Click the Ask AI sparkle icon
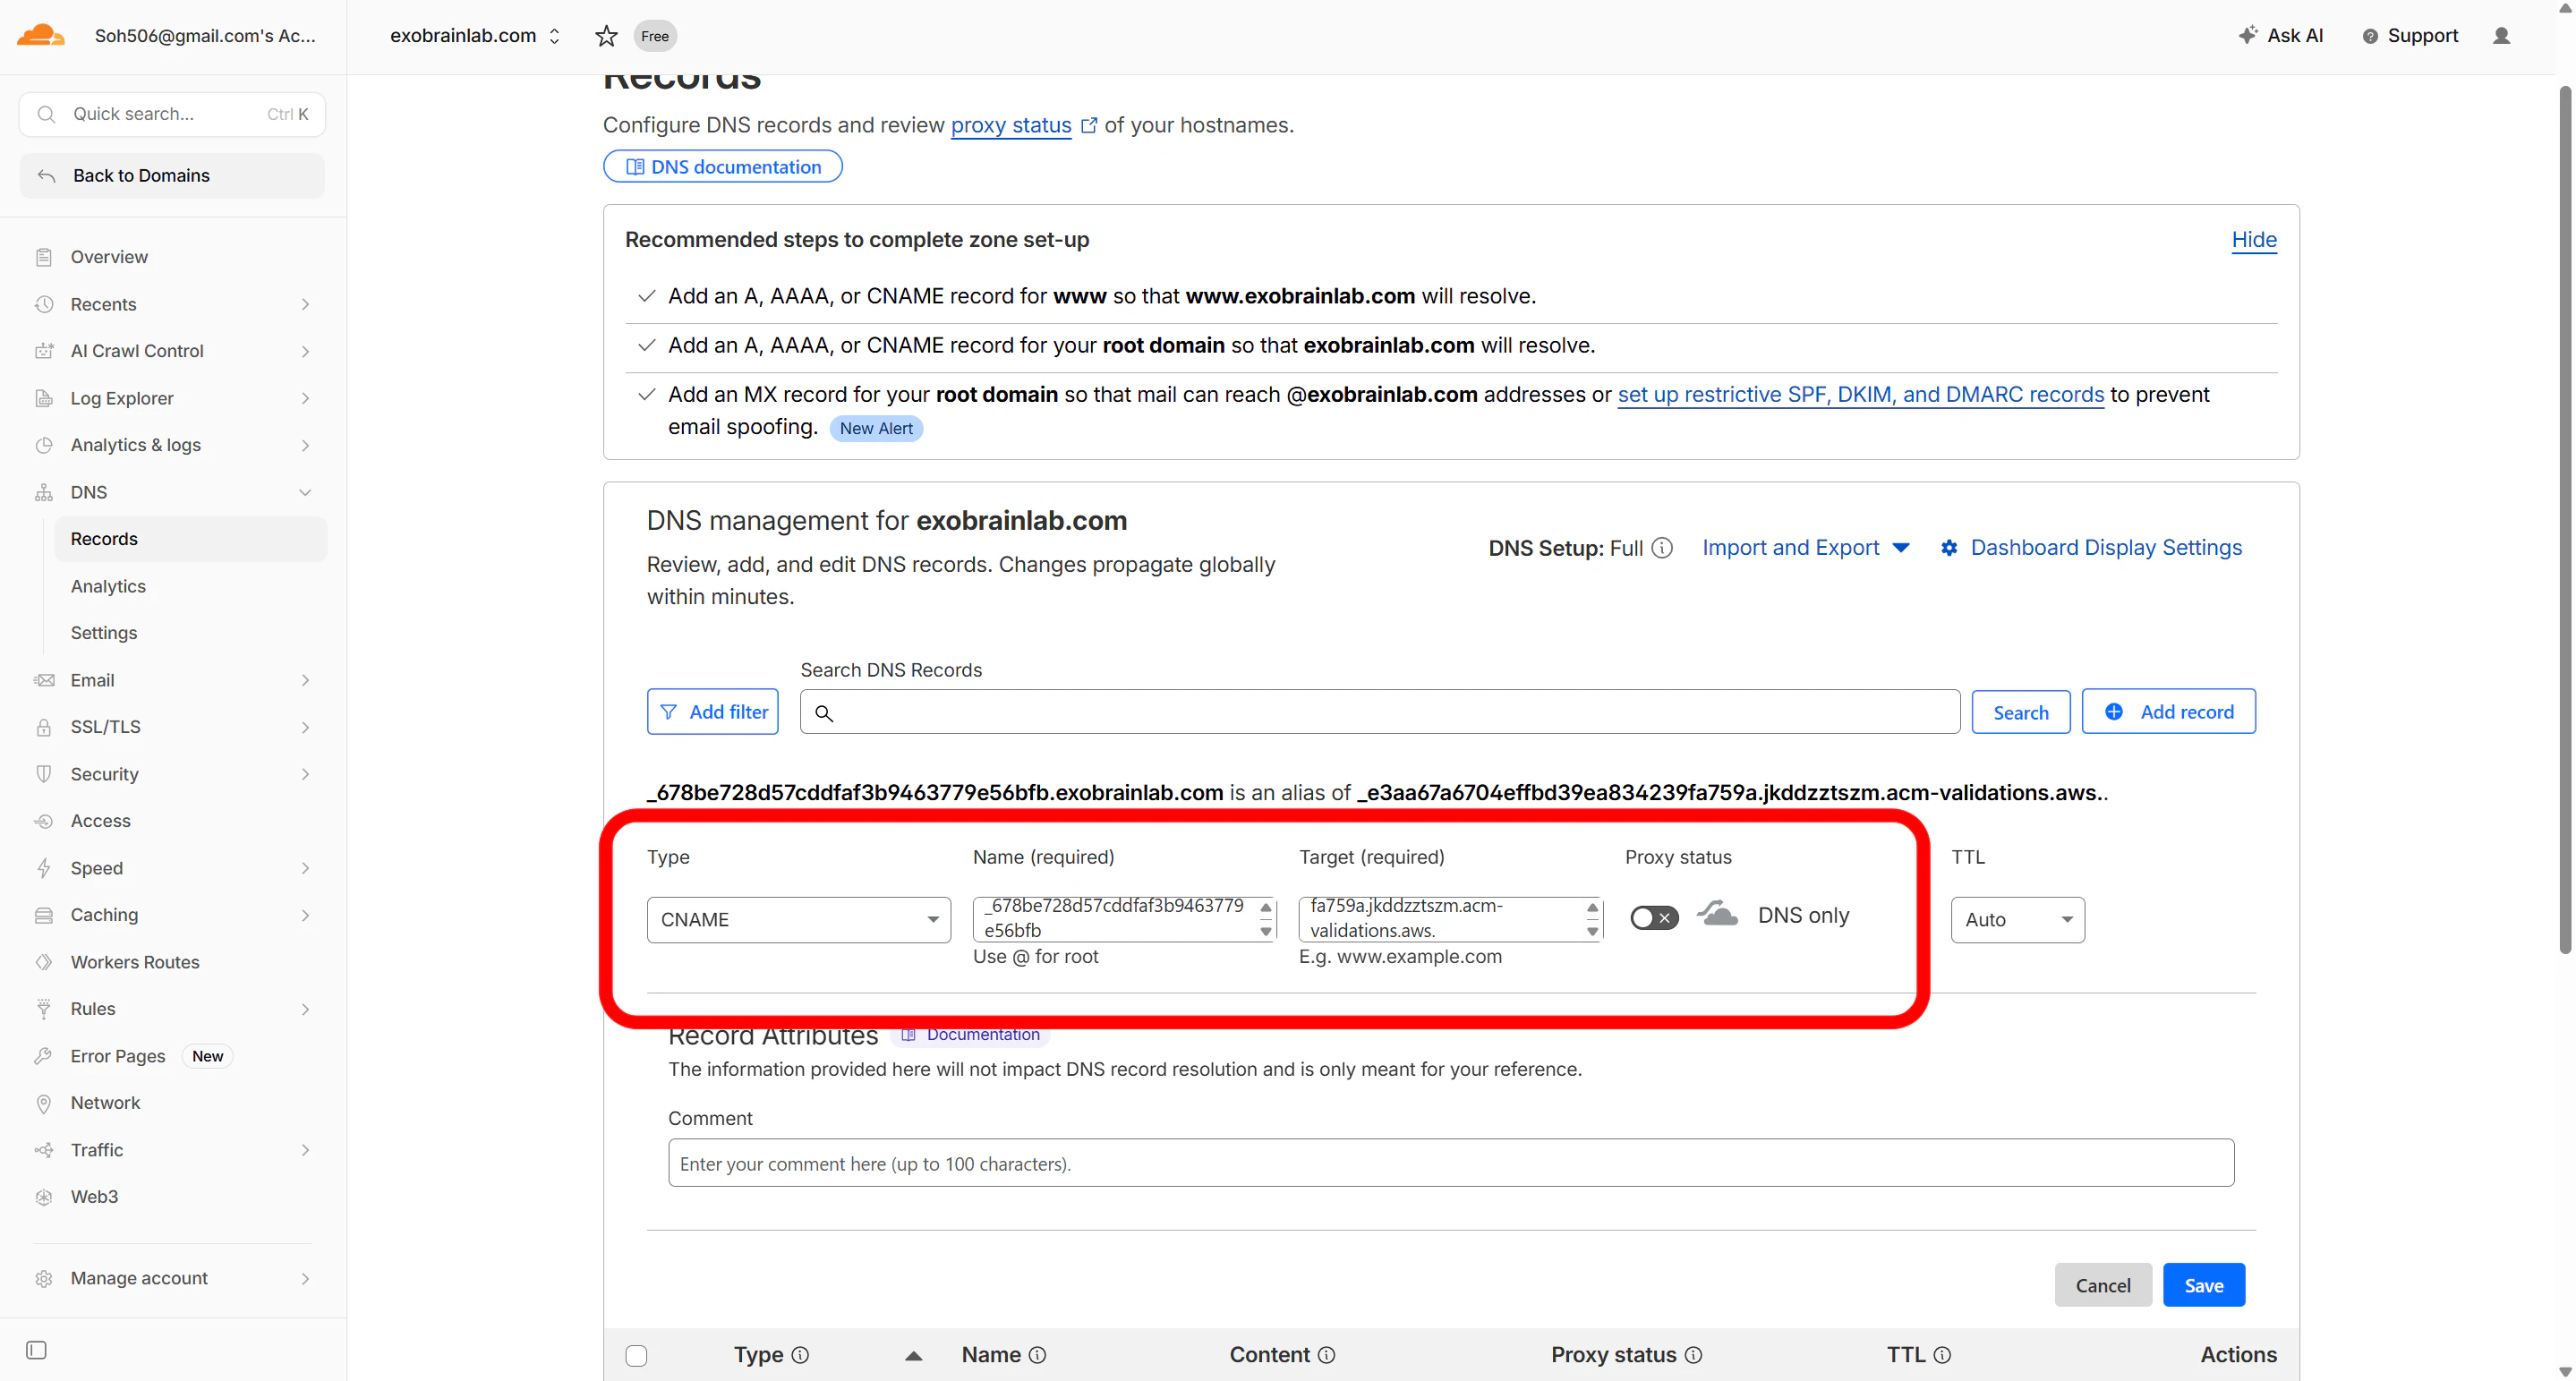 click(x=2247, y=35)
